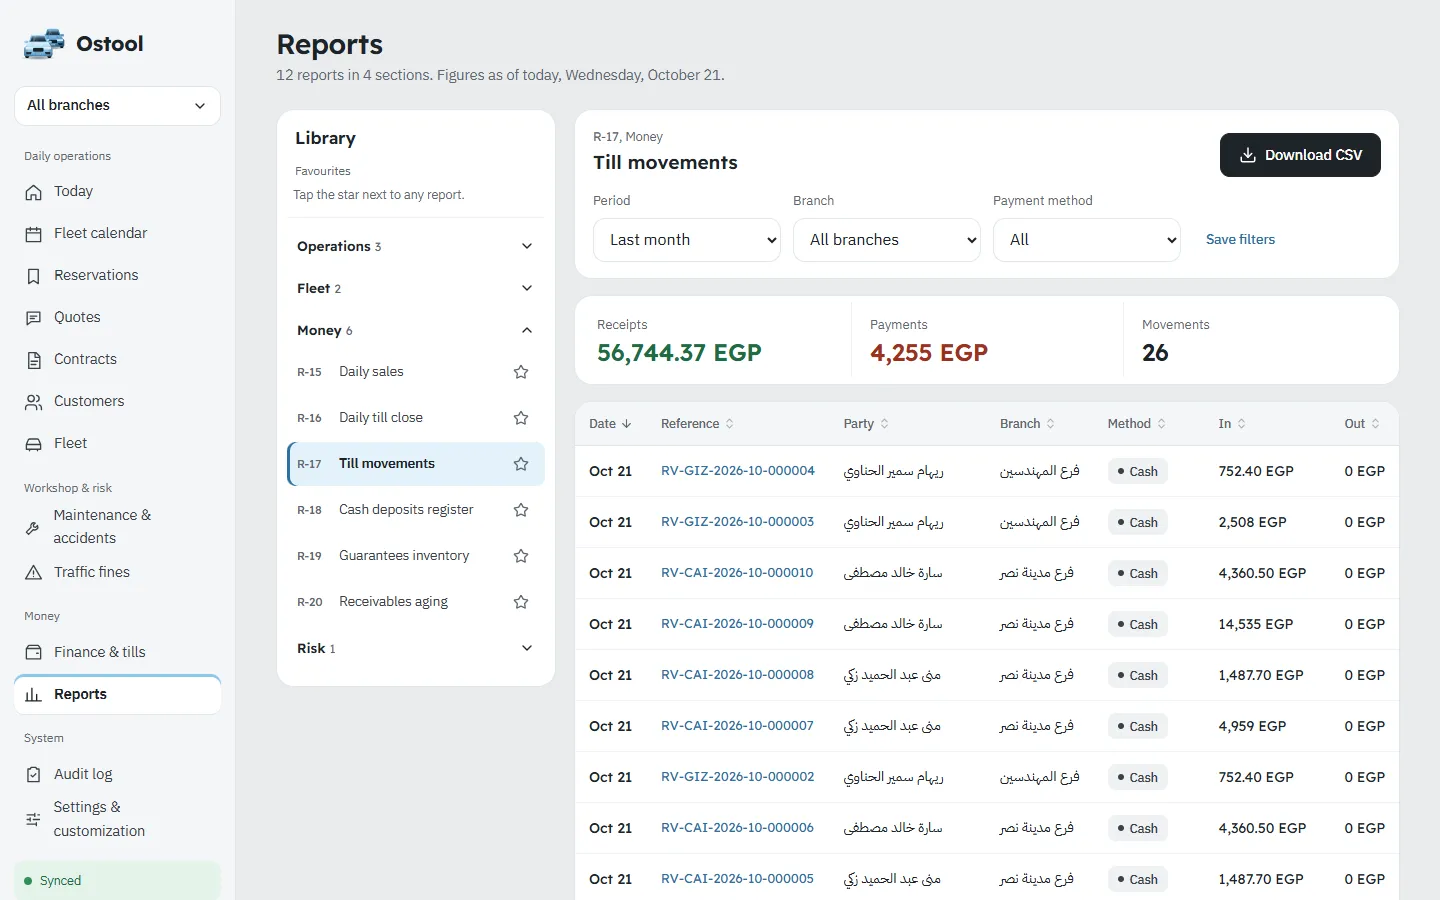
Task: Expand the Operations report section
Action: click(415, 247)
